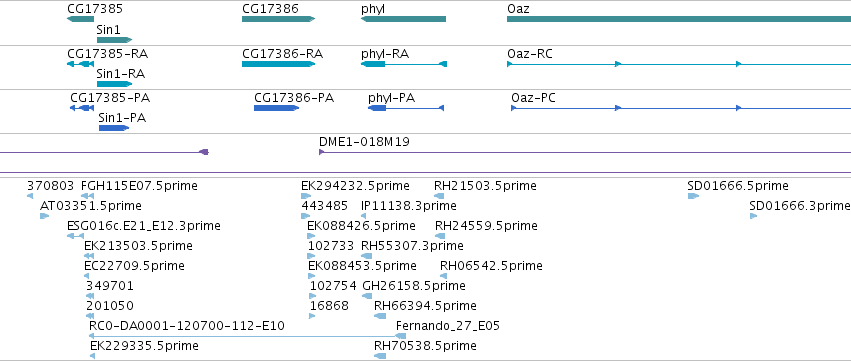851x361 pixels.
Task: Click the CG17386-RA transcript bar
Action: [278, 64]
